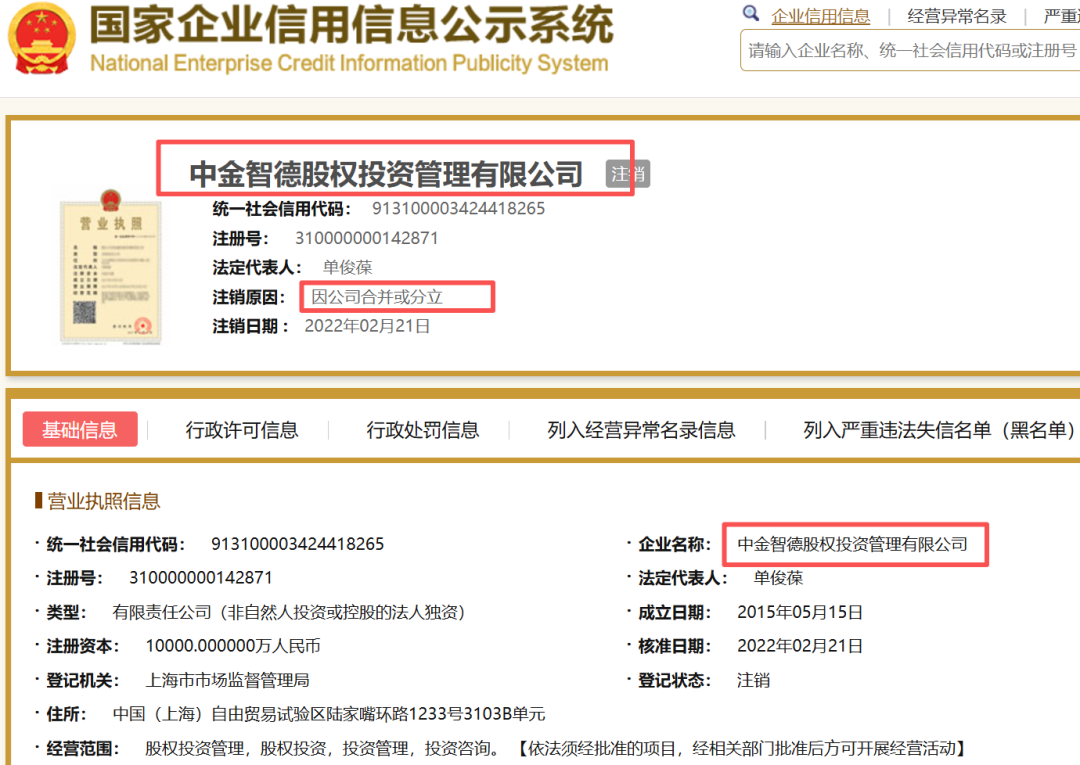The height and width of the screenshot is (765, 1080).
Task: Click the 国家企业信用信息公示系统 site title
Action: [x=350, y=26]
